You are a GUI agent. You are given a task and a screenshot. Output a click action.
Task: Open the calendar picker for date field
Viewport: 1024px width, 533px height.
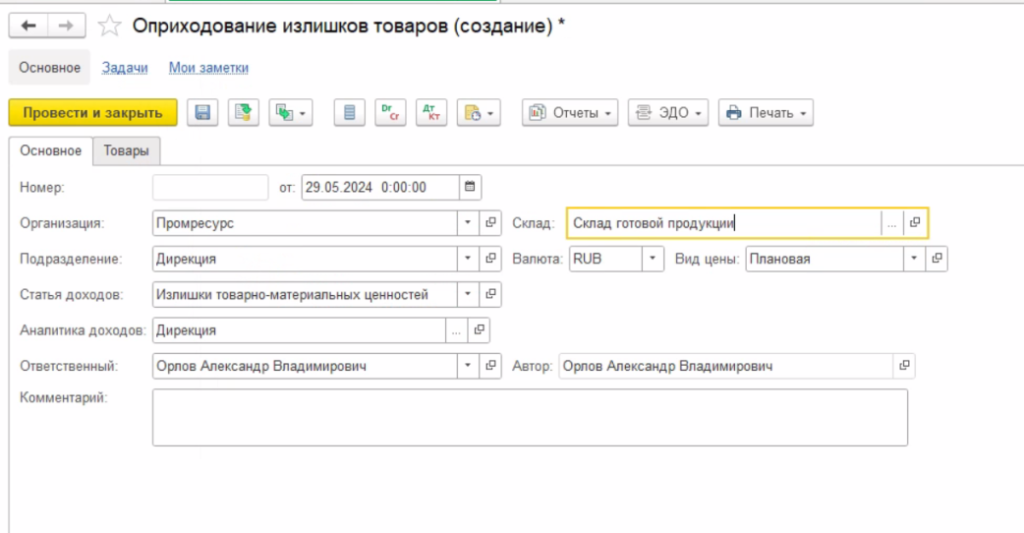tap(471, 187)
